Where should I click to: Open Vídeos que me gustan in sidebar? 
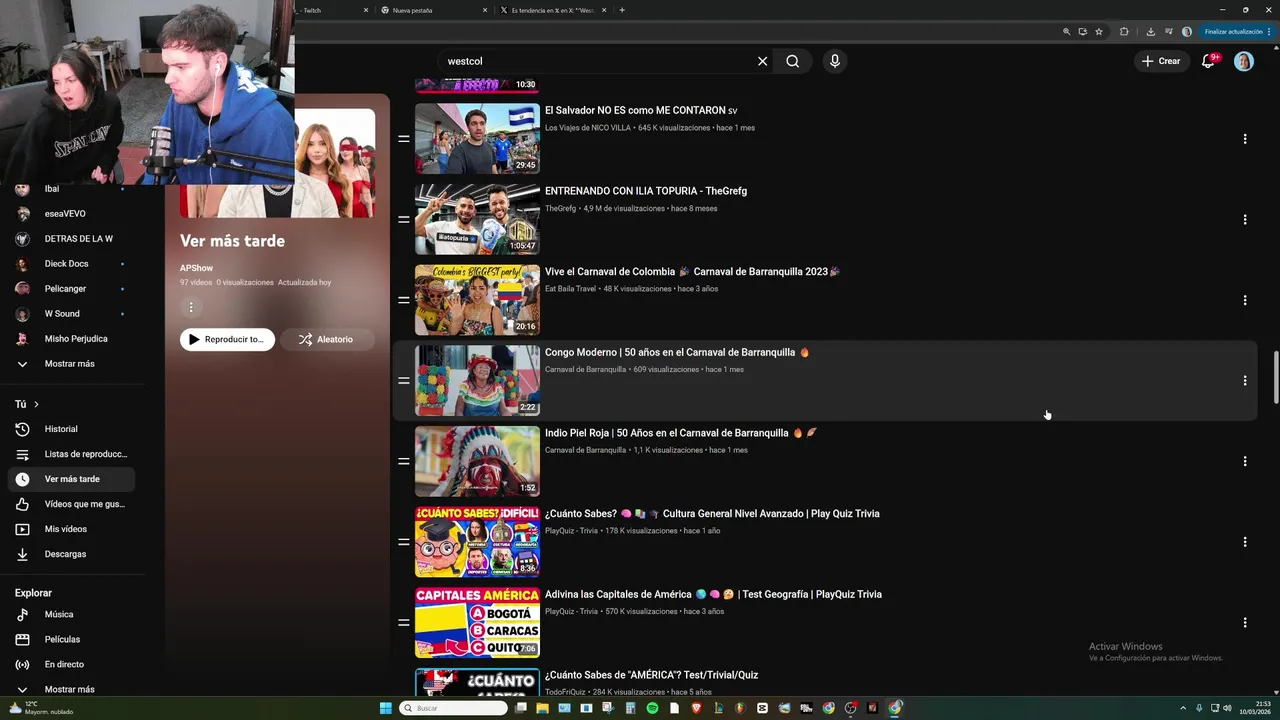(70, 504)
